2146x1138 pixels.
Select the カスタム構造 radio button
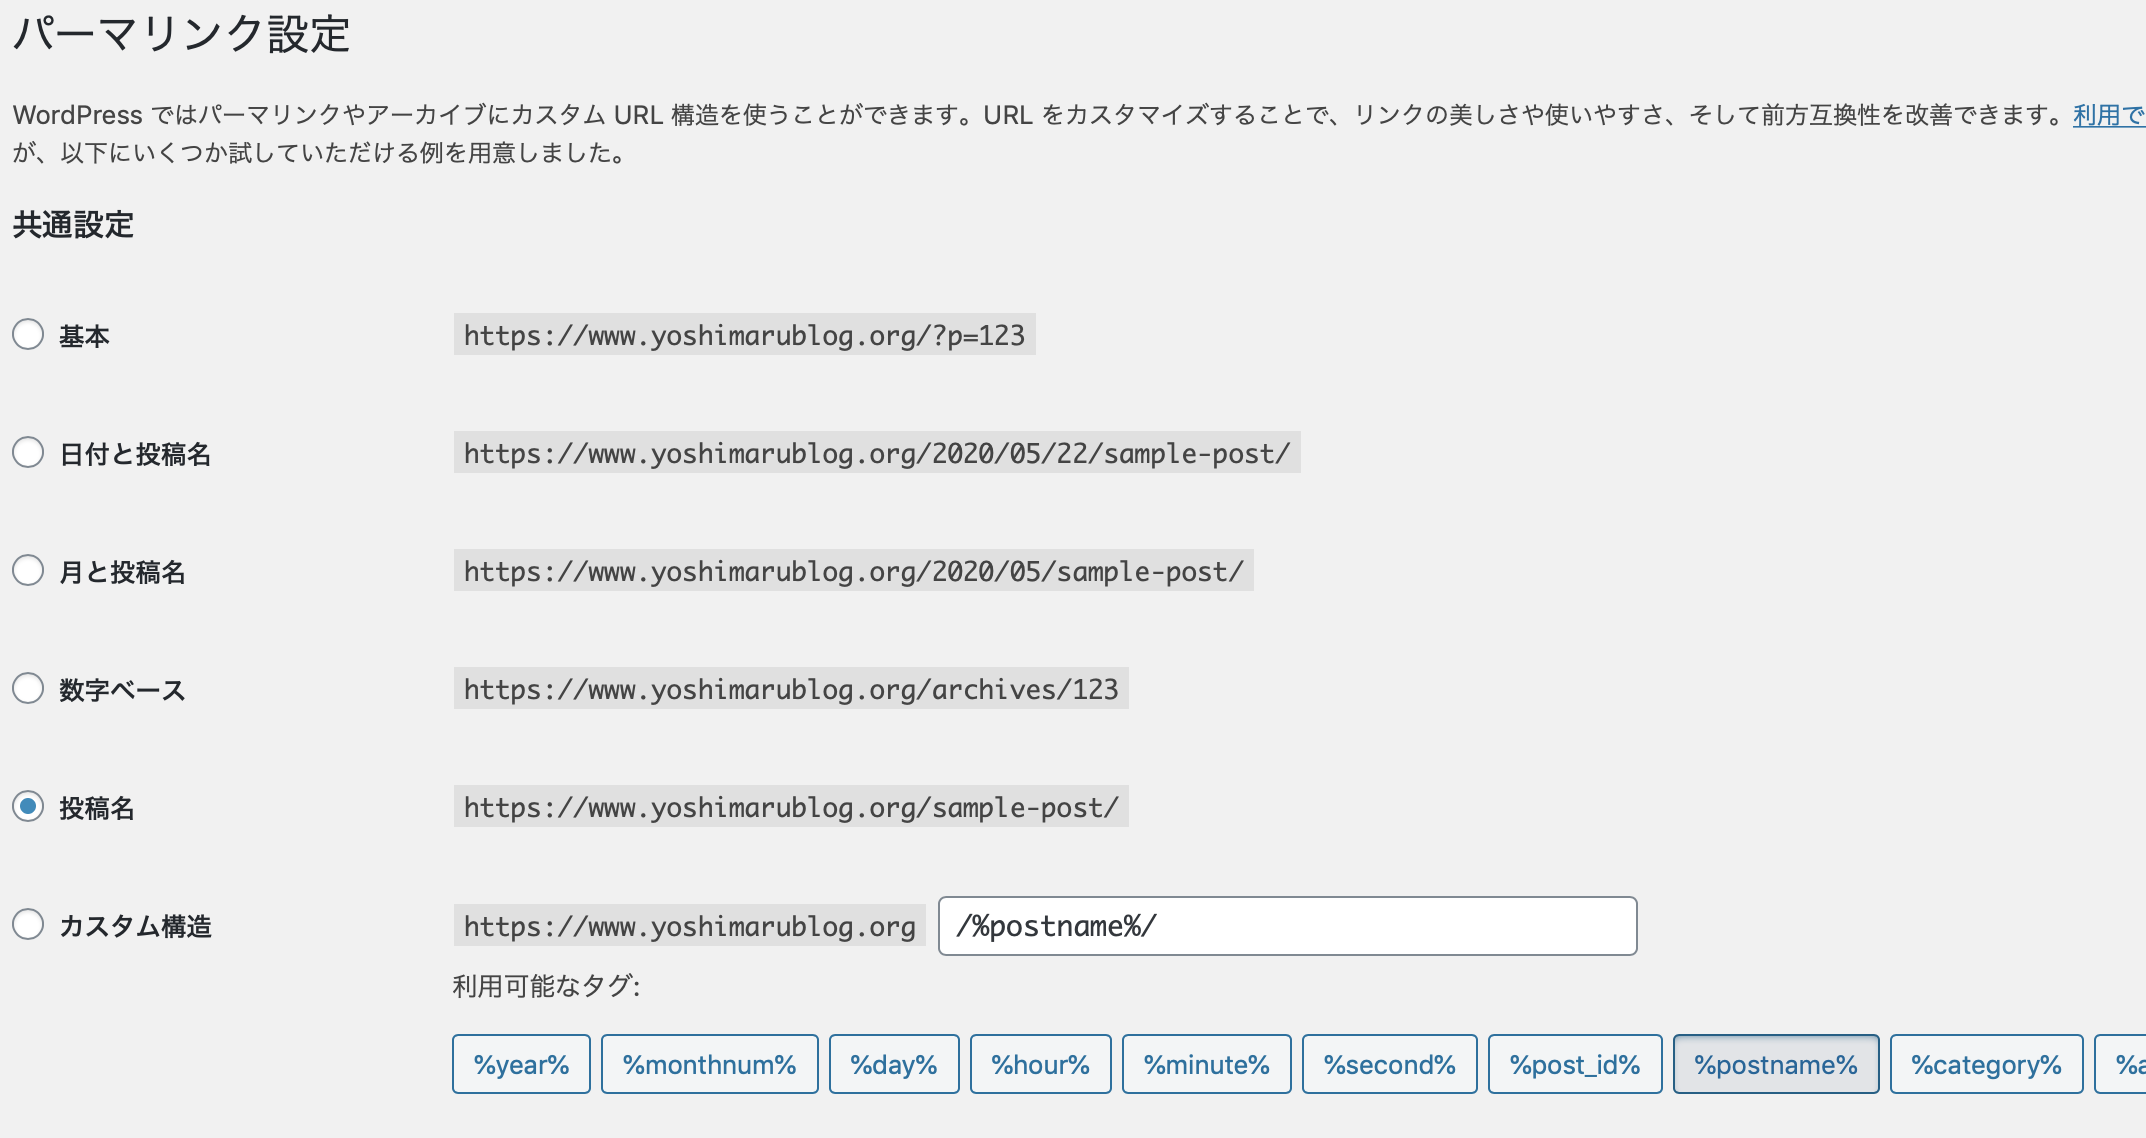[x=28, y=924]
